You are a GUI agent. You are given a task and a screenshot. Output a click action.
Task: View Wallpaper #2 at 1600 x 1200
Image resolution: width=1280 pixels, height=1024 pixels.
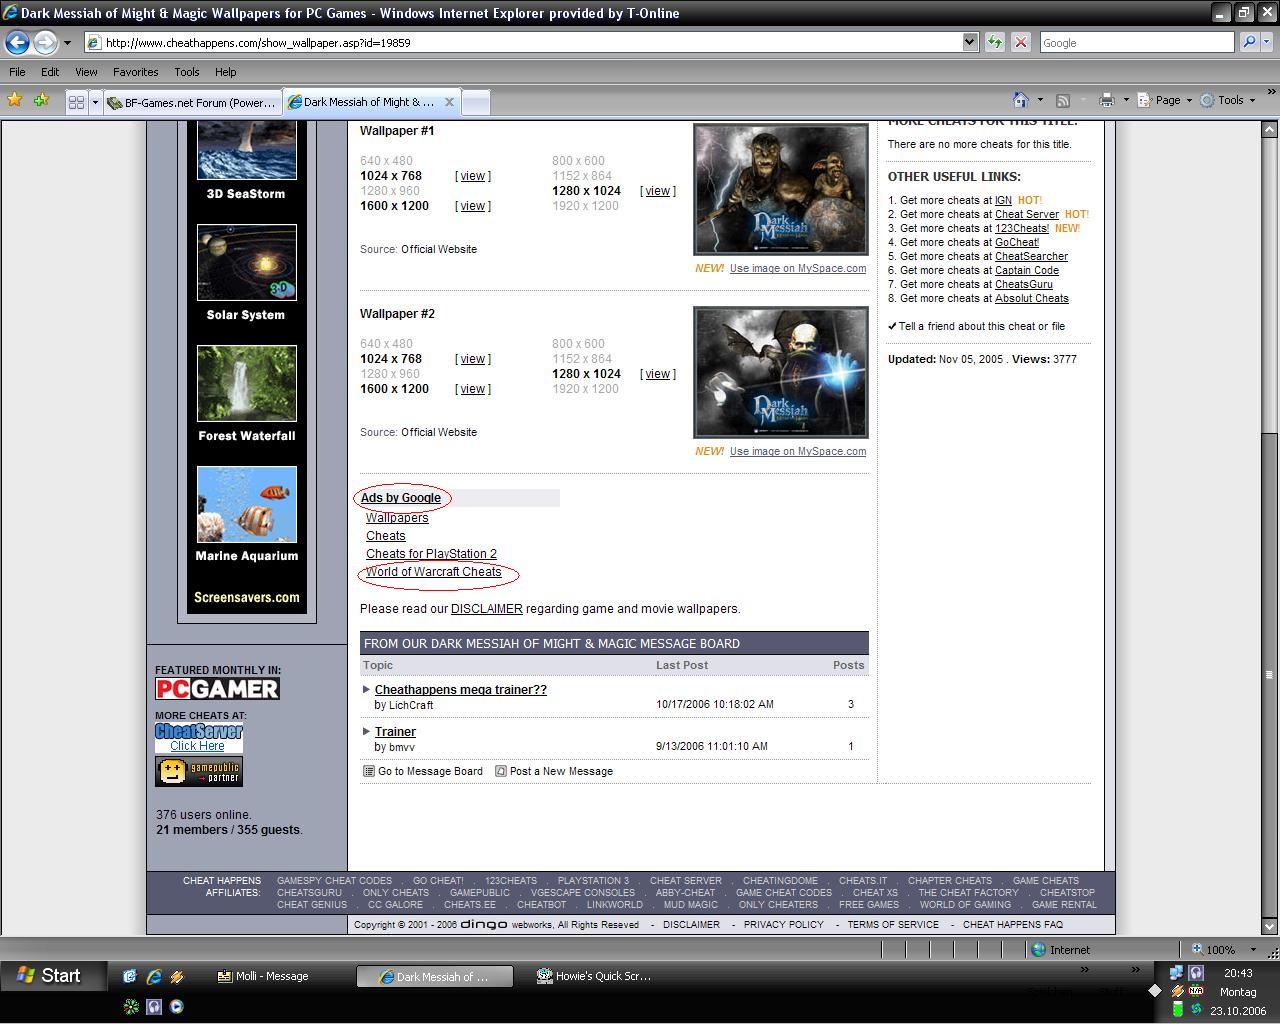(x=473, y=389)
